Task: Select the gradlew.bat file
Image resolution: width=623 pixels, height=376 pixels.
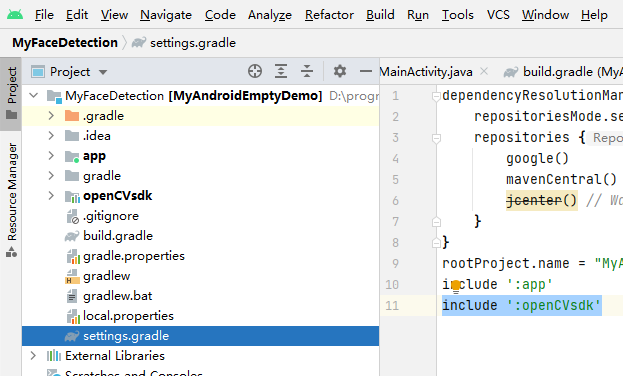Action: [x=201, y=296]
